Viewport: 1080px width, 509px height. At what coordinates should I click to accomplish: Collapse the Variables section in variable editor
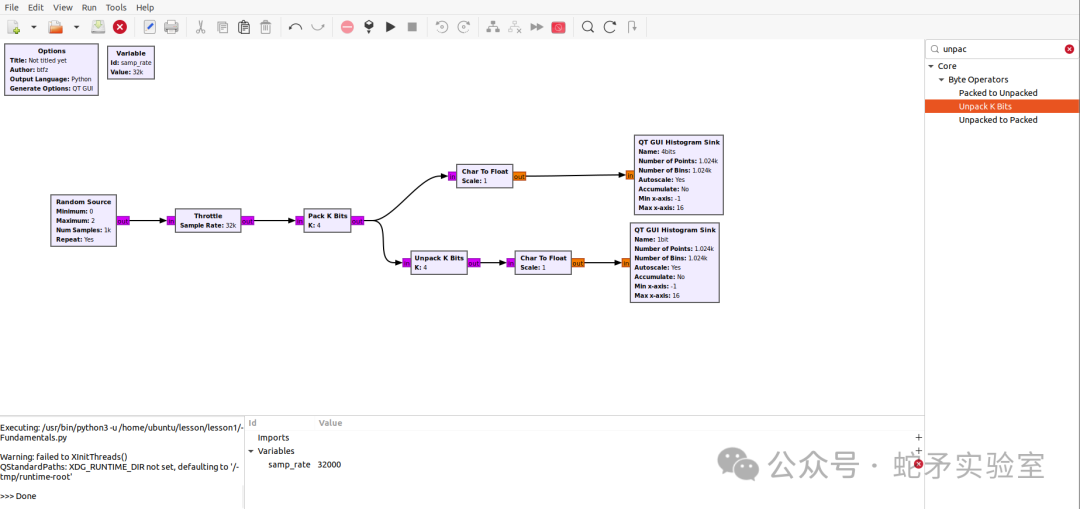click(x=251, y=451)
